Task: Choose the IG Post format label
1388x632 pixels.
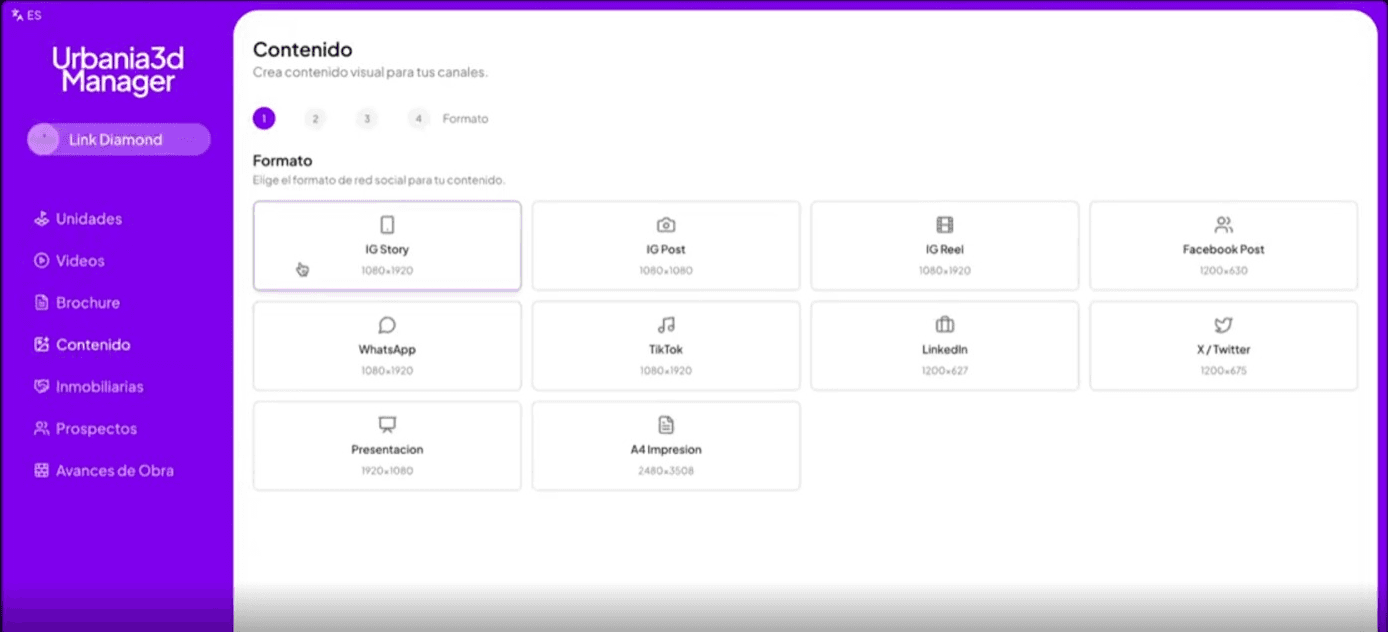Action: tap(666, 250)
